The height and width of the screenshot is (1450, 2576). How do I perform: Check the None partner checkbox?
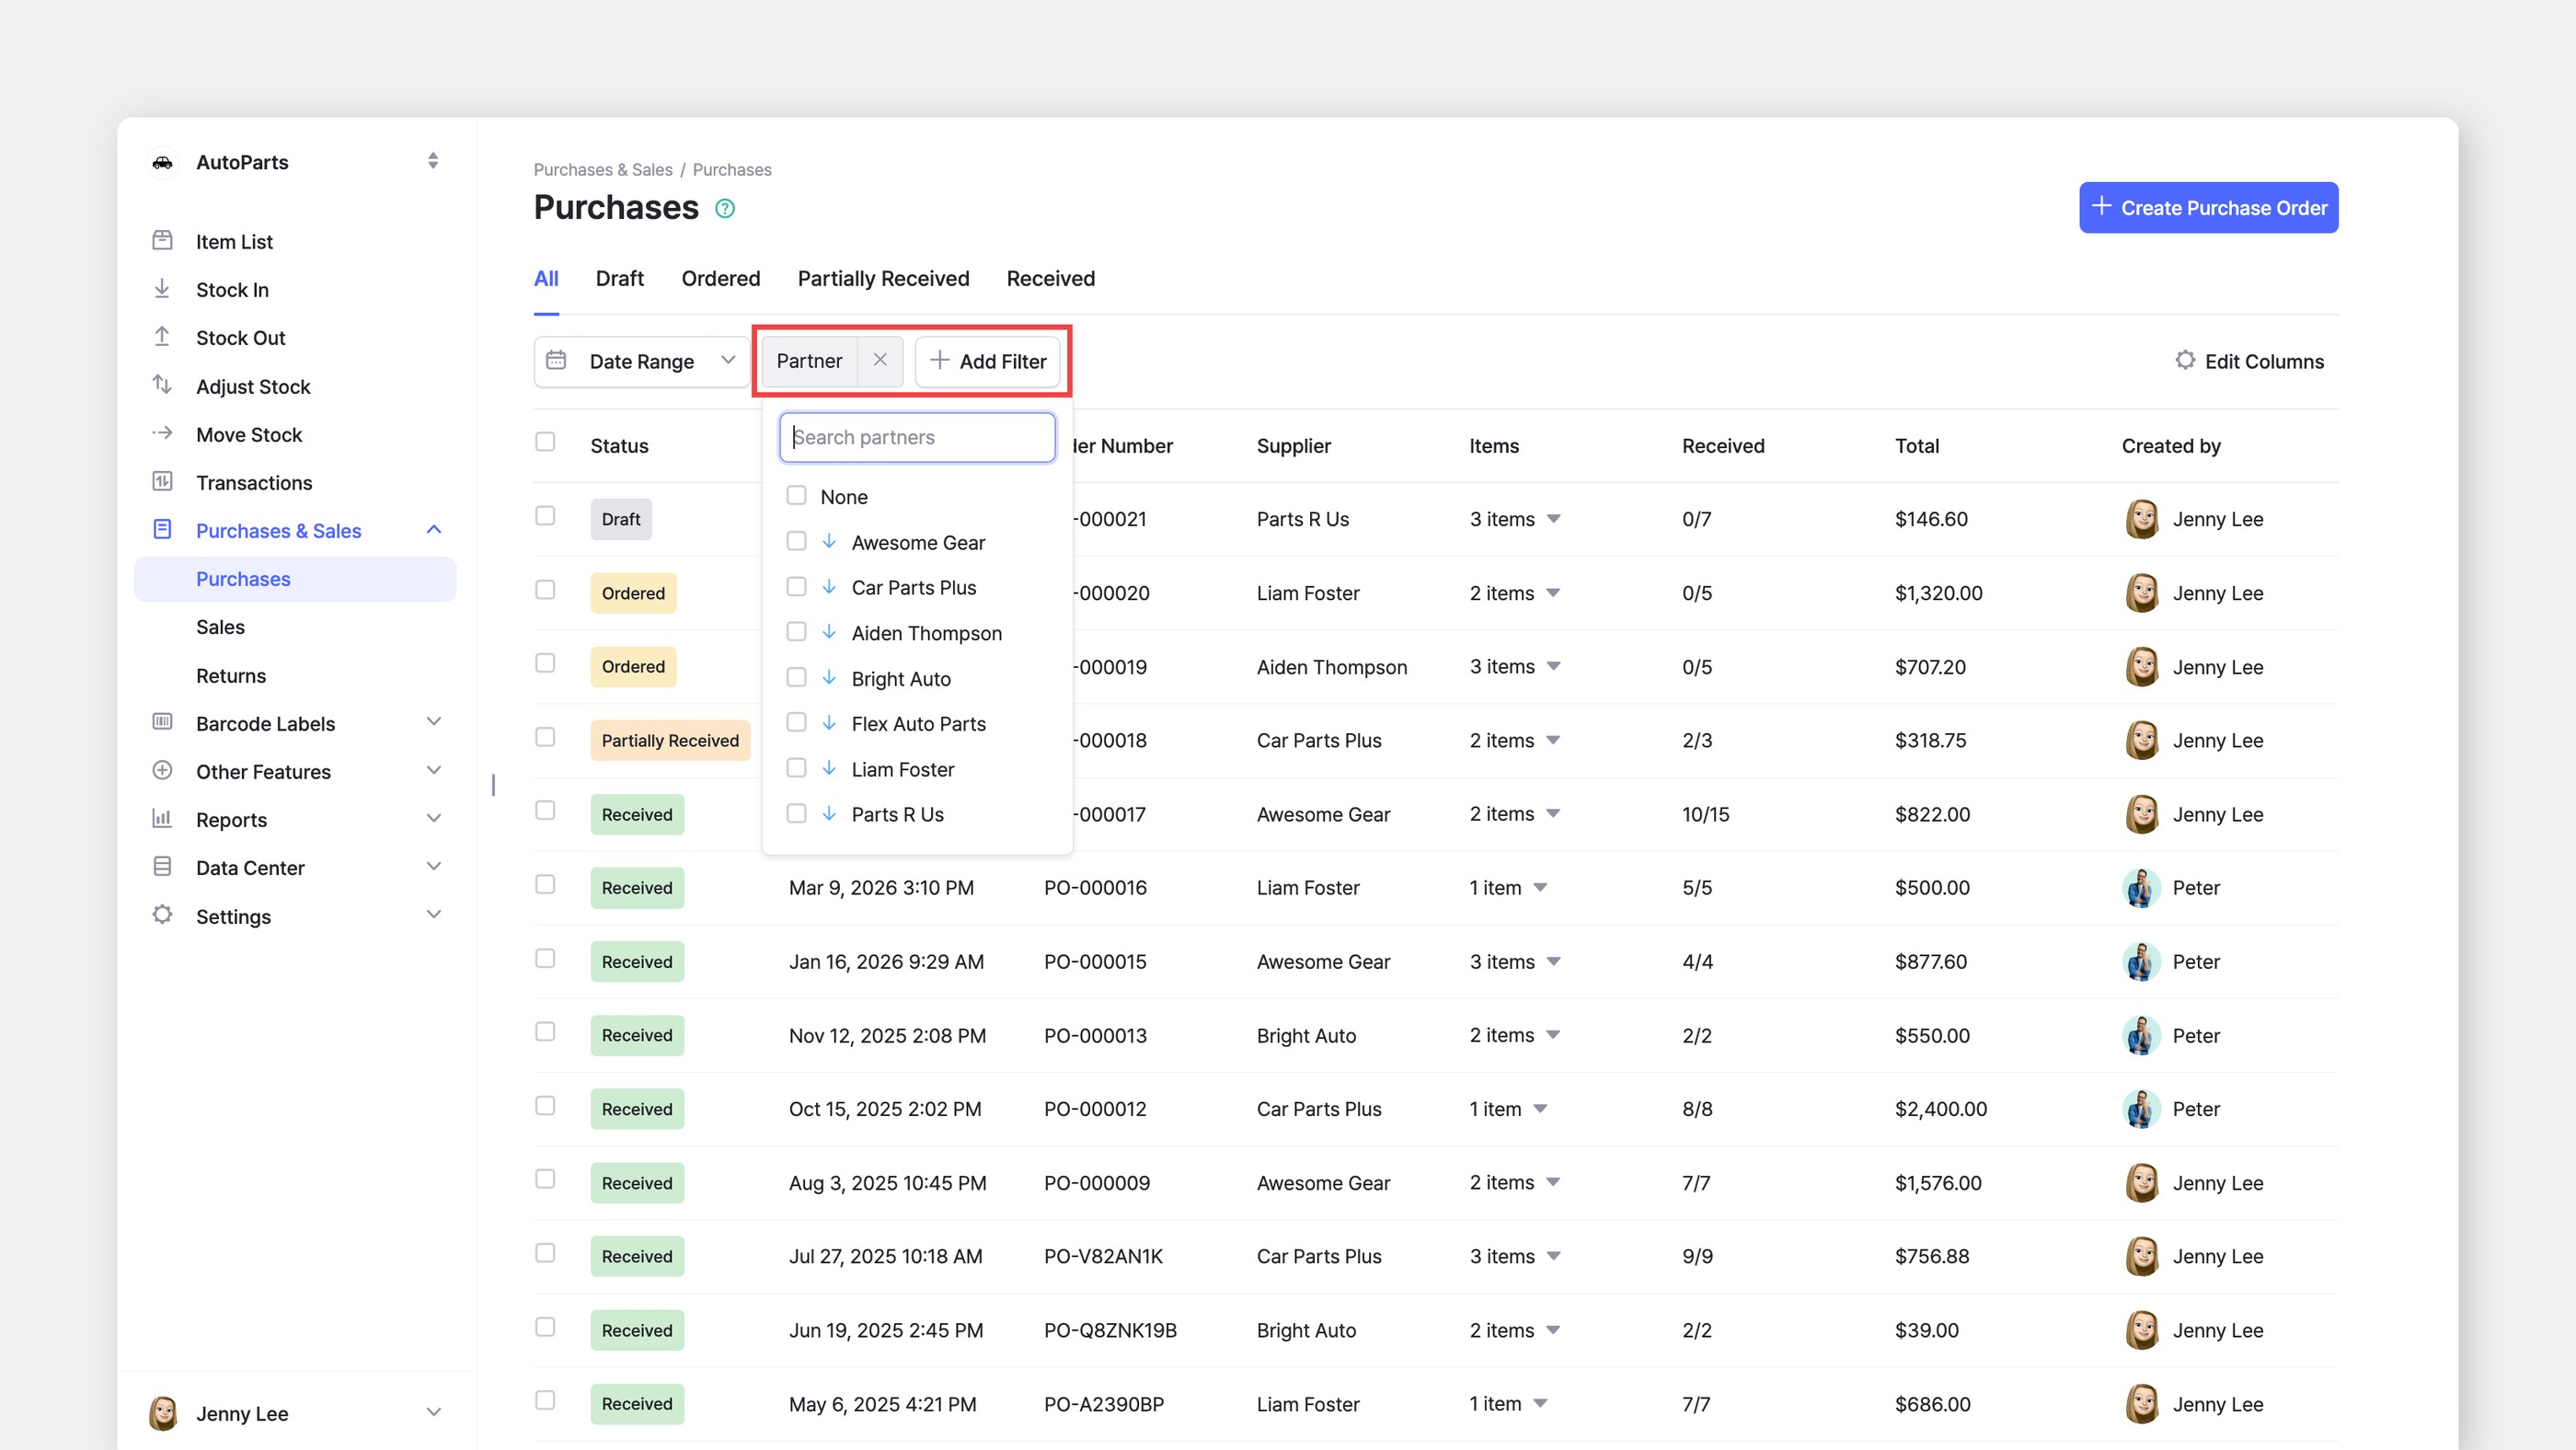[x=796, y=496]
